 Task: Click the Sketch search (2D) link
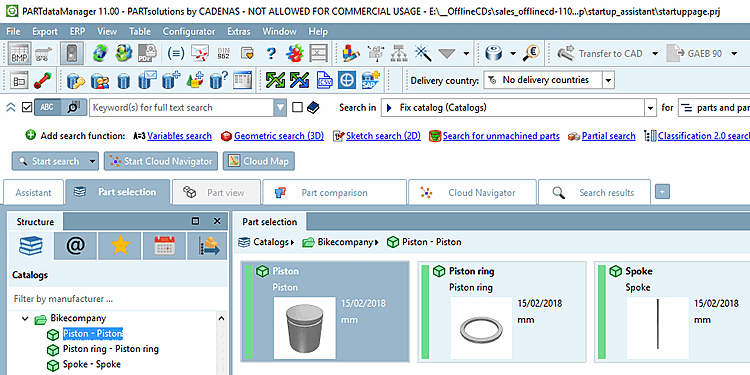tap(383, 136)
